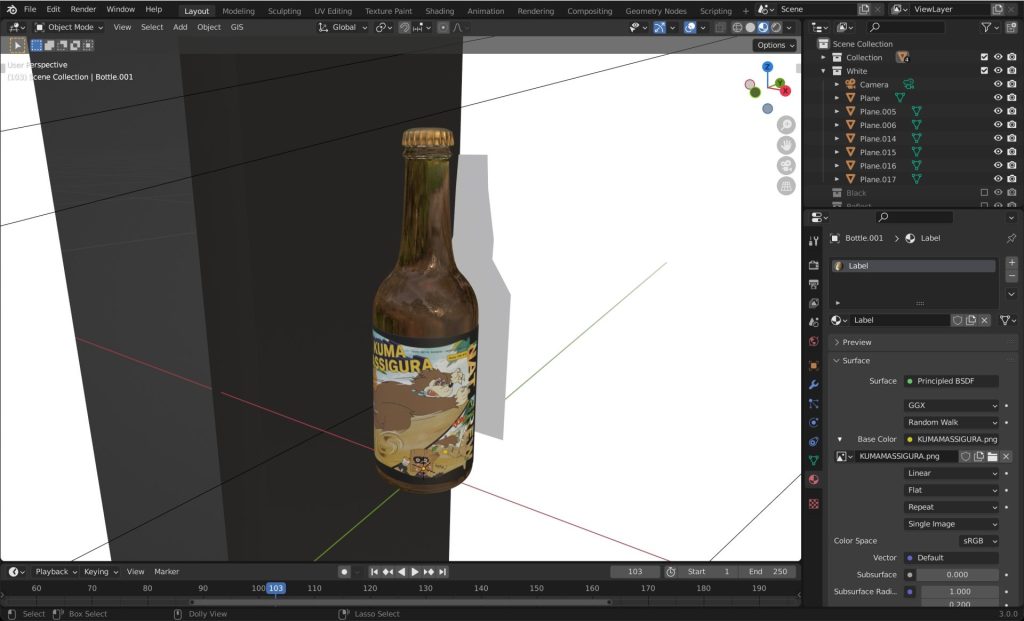Switch to wireframe viewport shading

pos(737,27)
